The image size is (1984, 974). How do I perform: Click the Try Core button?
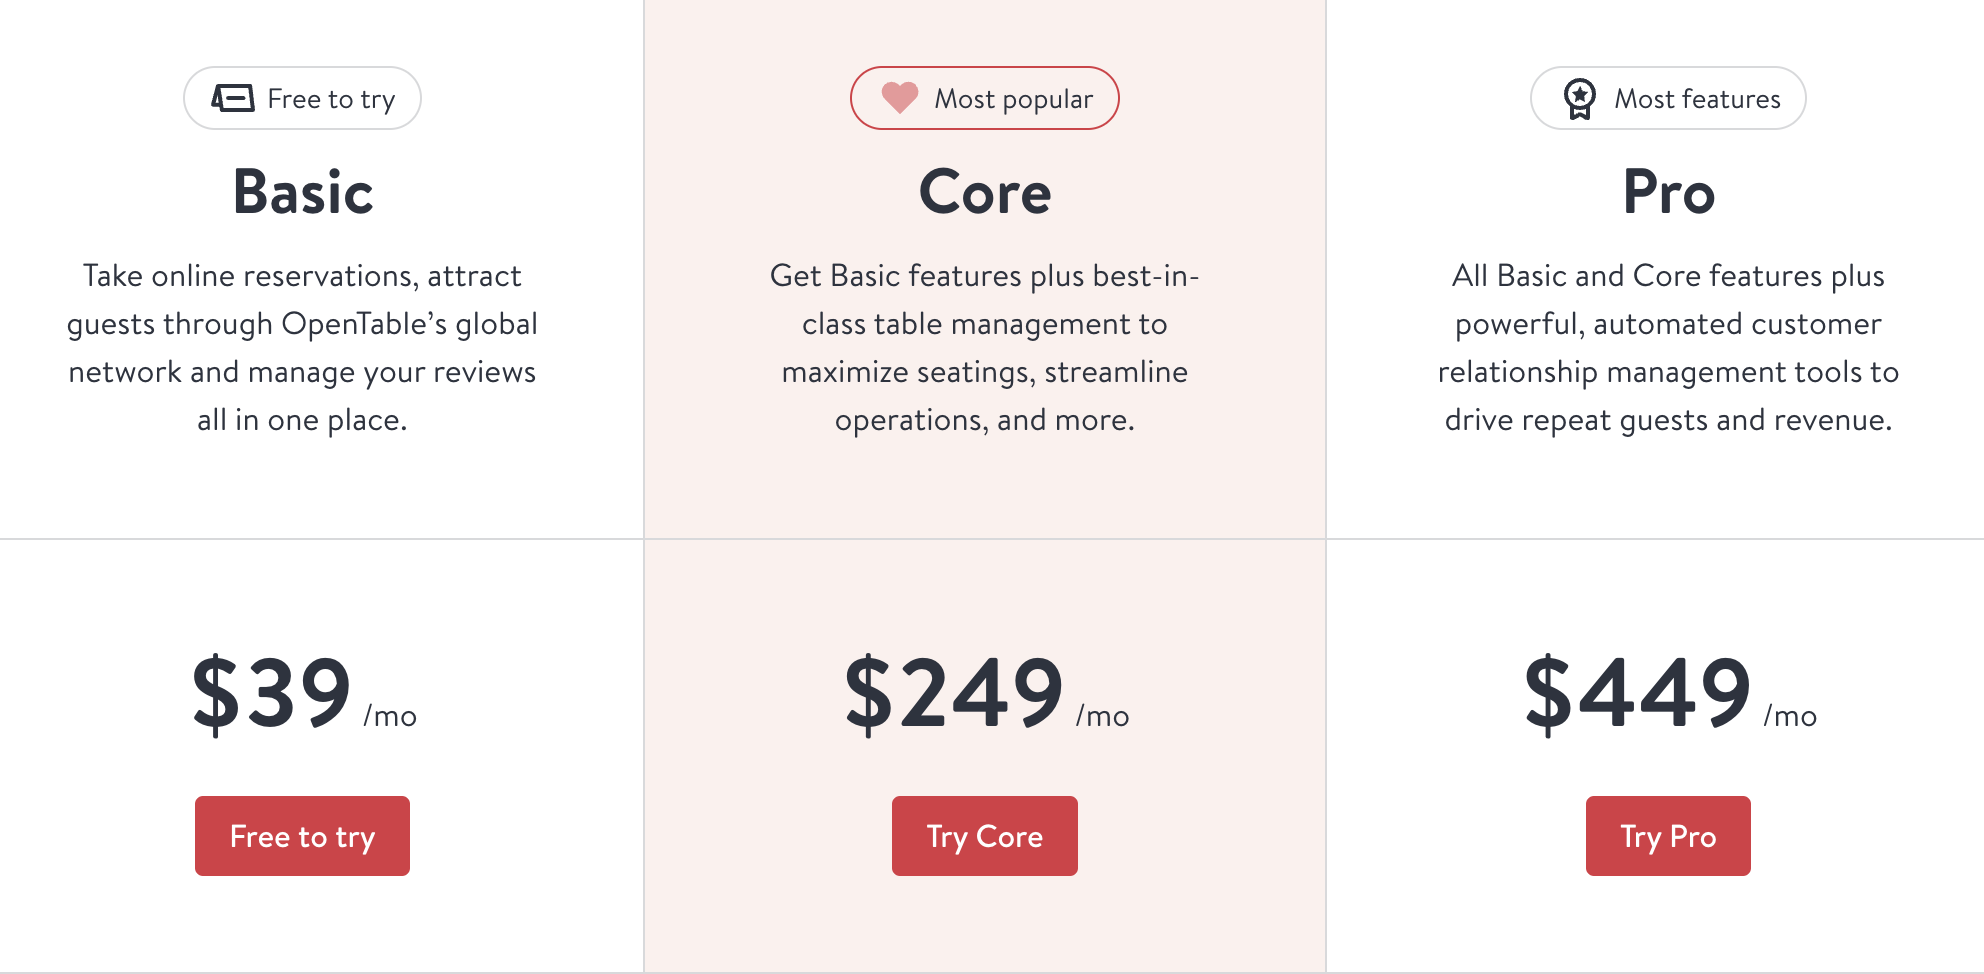click(x=984, y=836)
